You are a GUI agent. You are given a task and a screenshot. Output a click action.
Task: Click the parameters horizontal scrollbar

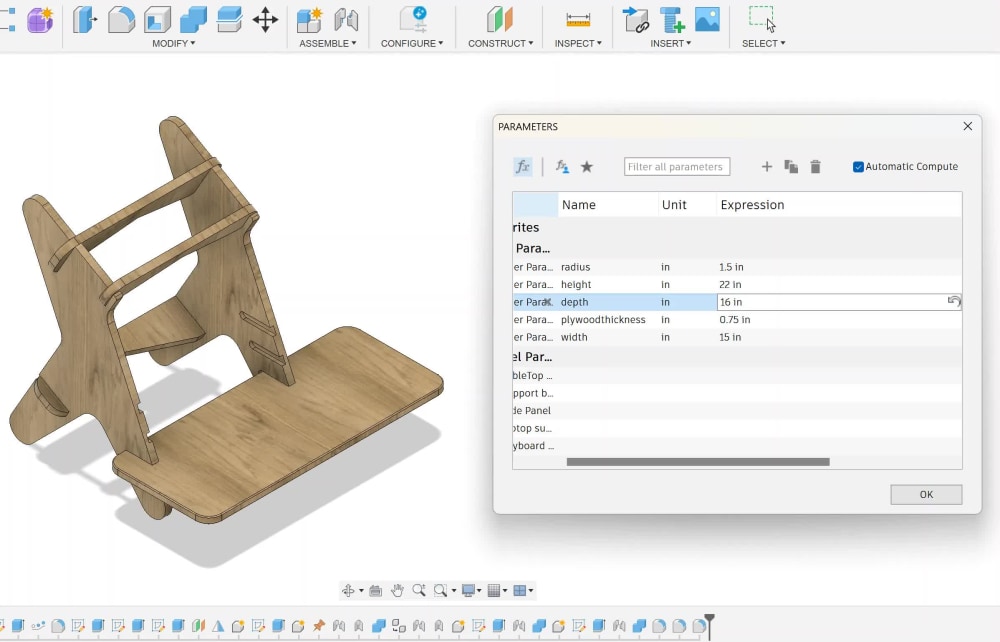tap(698, 462)
